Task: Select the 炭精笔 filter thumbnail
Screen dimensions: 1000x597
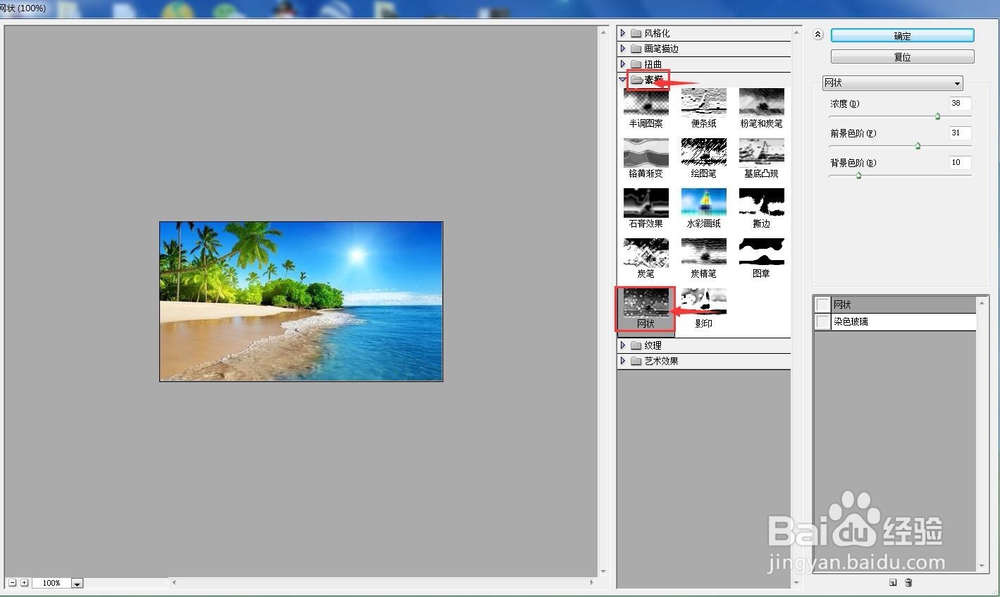Action: (x=703, y=253)
